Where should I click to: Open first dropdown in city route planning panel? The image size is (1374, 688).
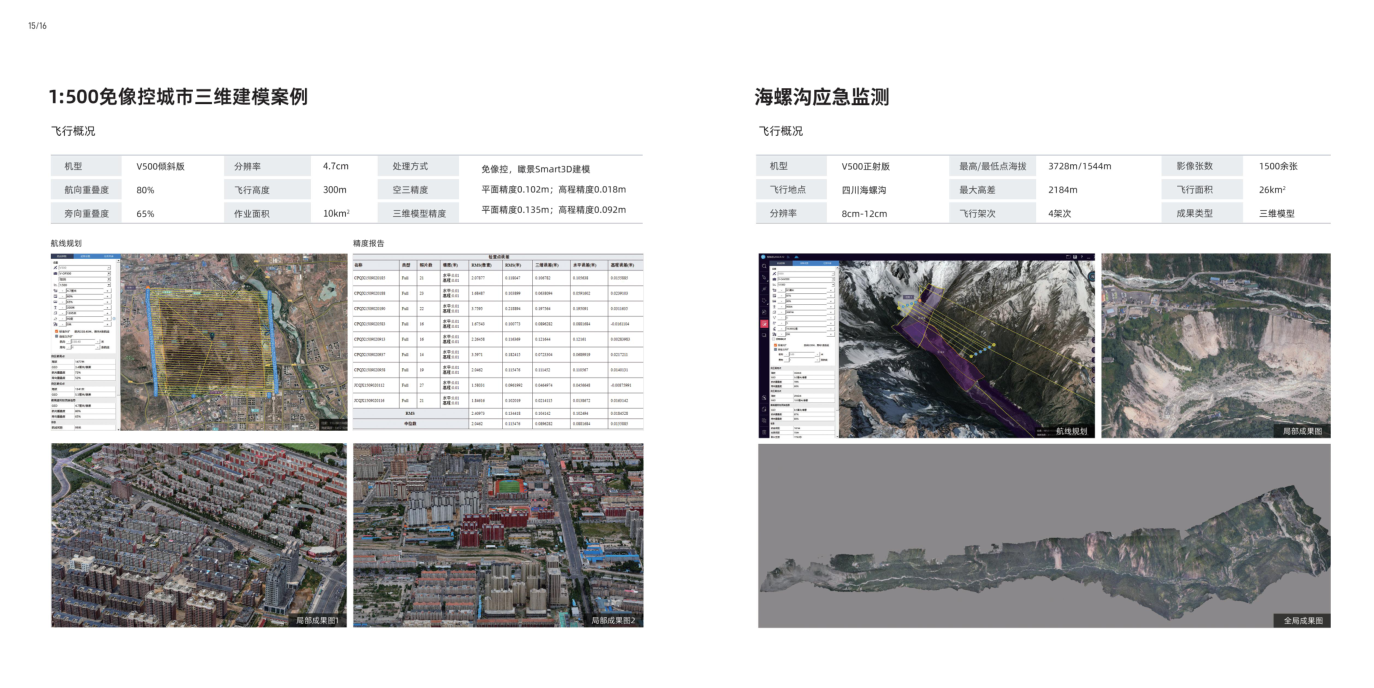86,268
